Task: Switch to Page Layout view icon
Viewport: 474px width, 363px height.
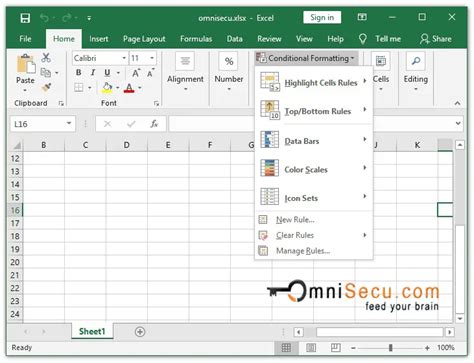Action: [x=311, y=348]
